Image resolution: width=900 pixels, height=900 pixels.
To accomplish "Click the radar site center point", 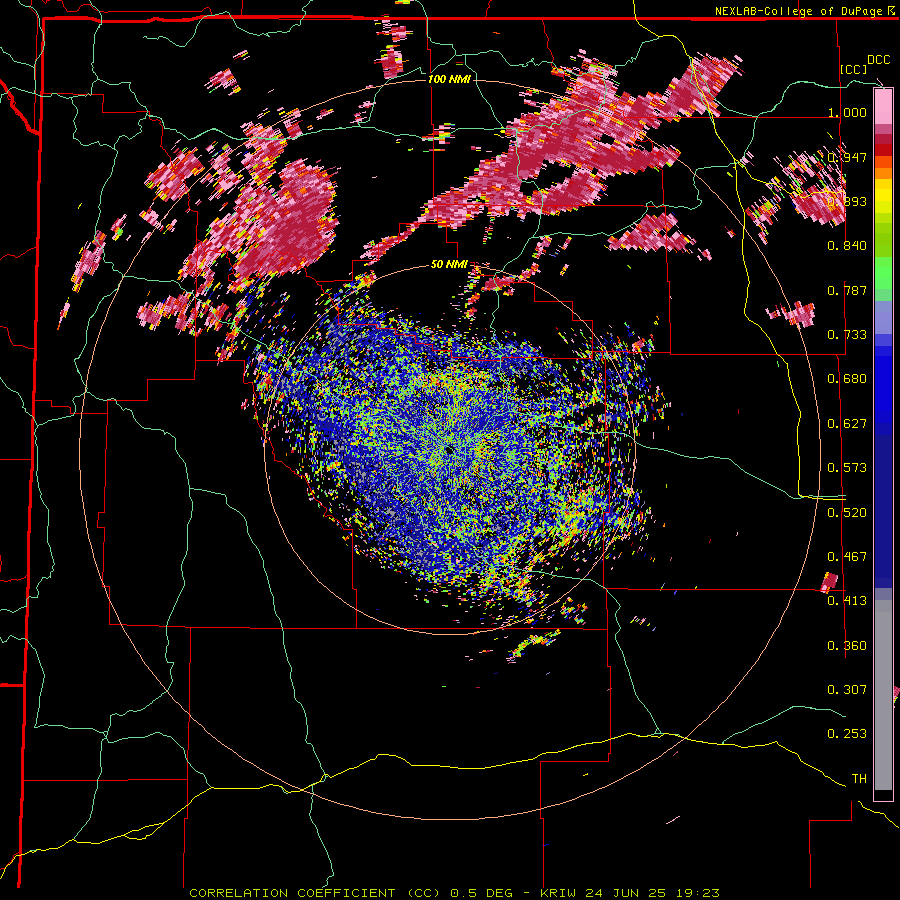I will point(449,450).
